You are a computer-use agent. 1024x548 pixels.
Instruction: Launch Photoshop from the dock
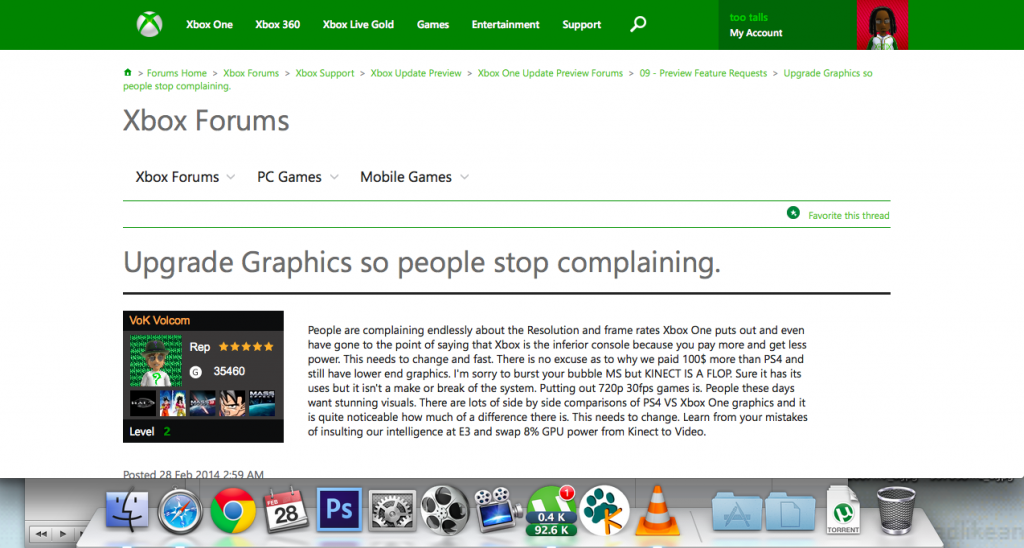[338, 510]
